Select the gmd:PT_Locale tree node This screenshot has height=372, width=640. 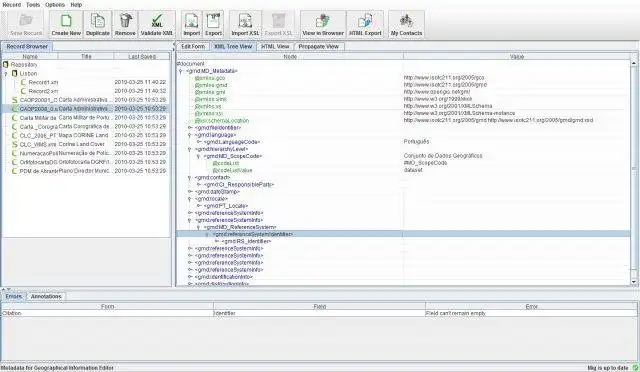tap(226, 206)
